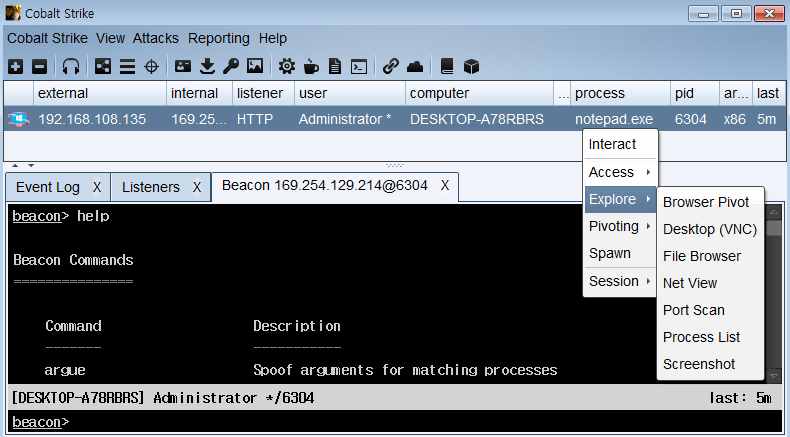The width and height of the screenshot is (790, 437).
Task: Sort sessions by user column
Action: [350, 93]
